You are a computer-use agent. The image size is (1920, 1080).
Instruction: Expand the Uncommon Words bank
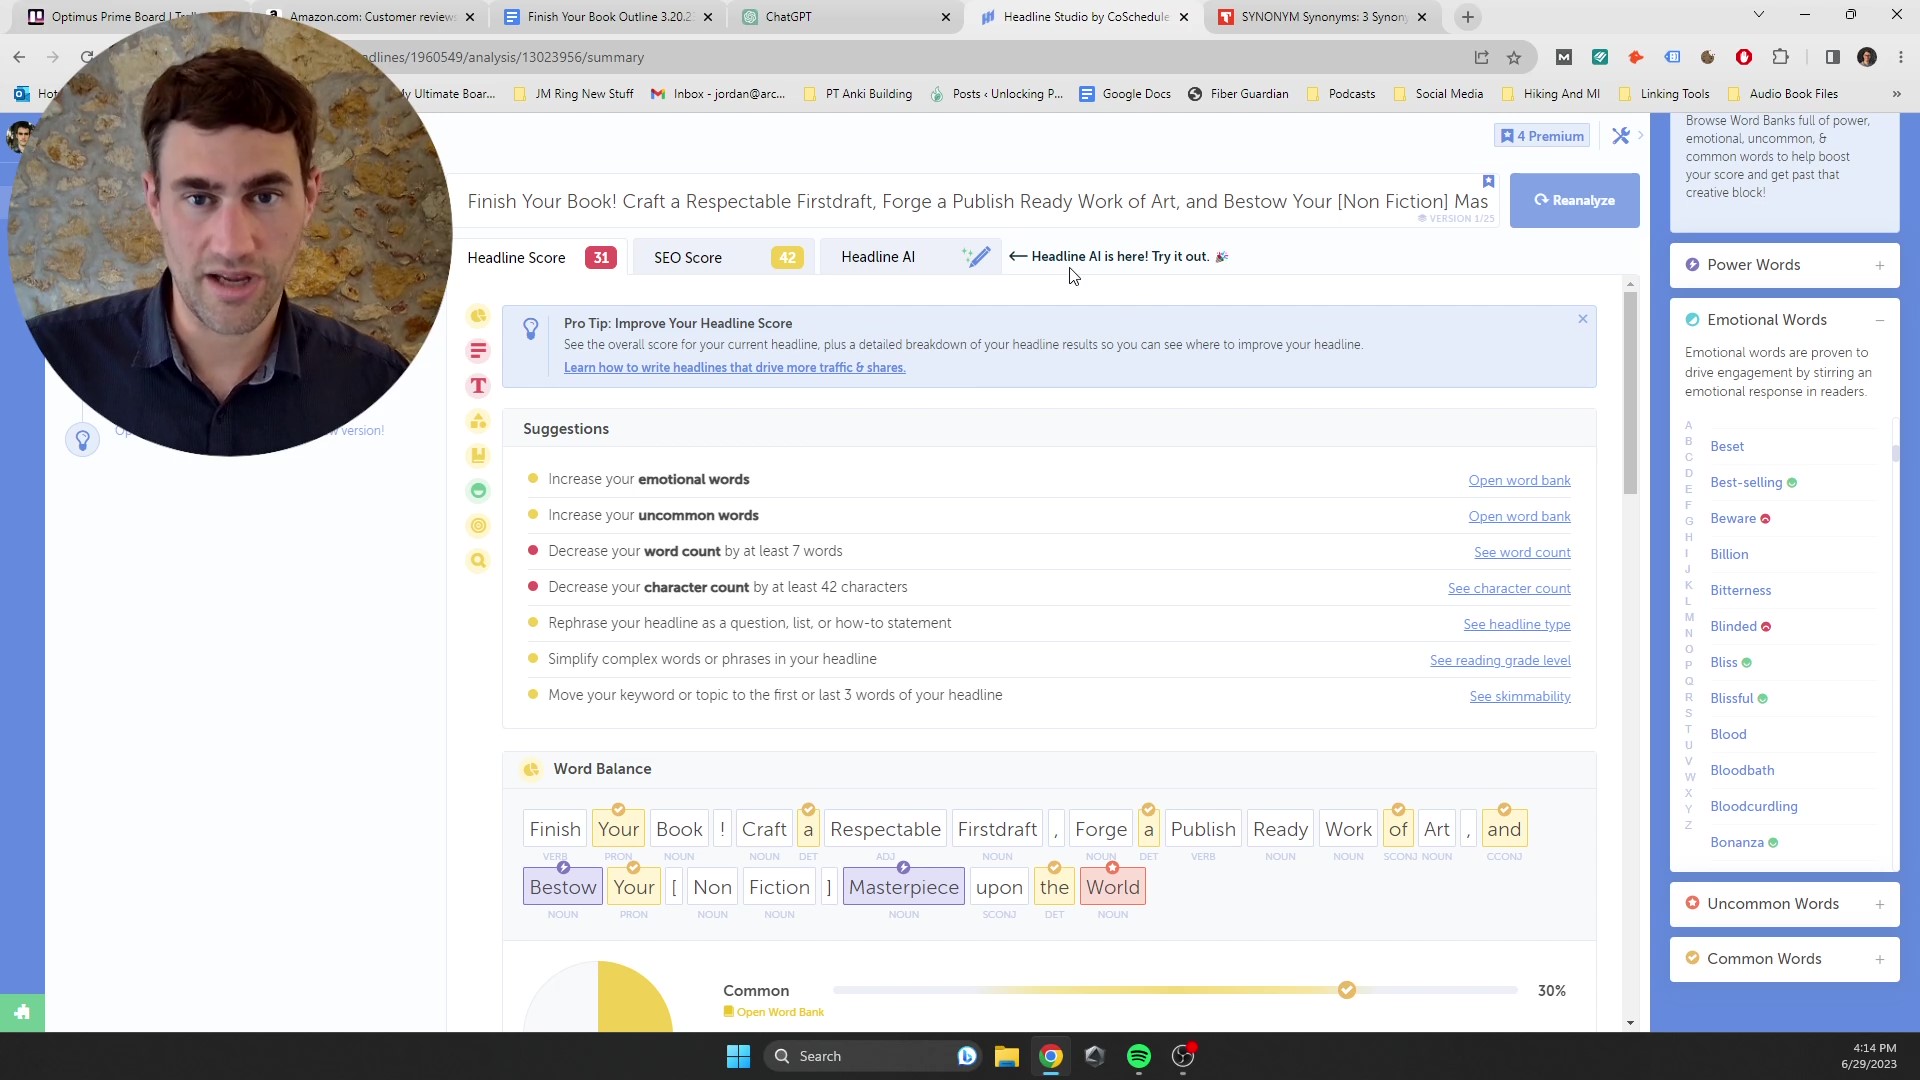click(x=1785, y=904)
